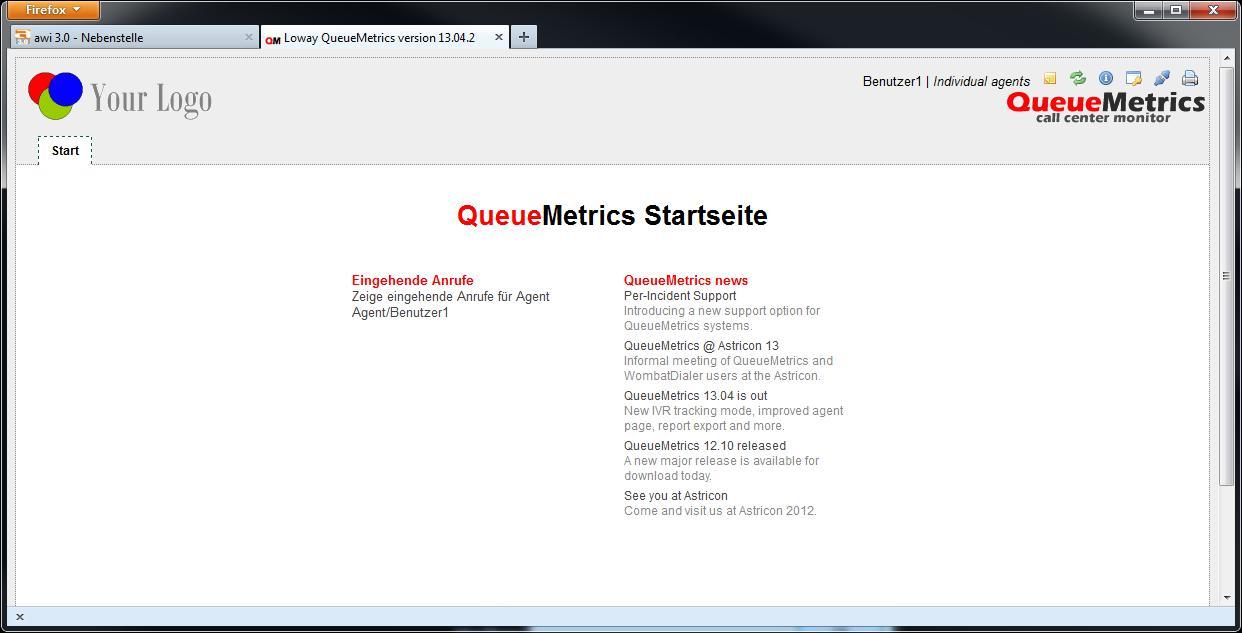This screenshot has width=1242, height=633.
Task: Switch to awi 3.0 - Nebenstelle tab
Action: (130, 38)
